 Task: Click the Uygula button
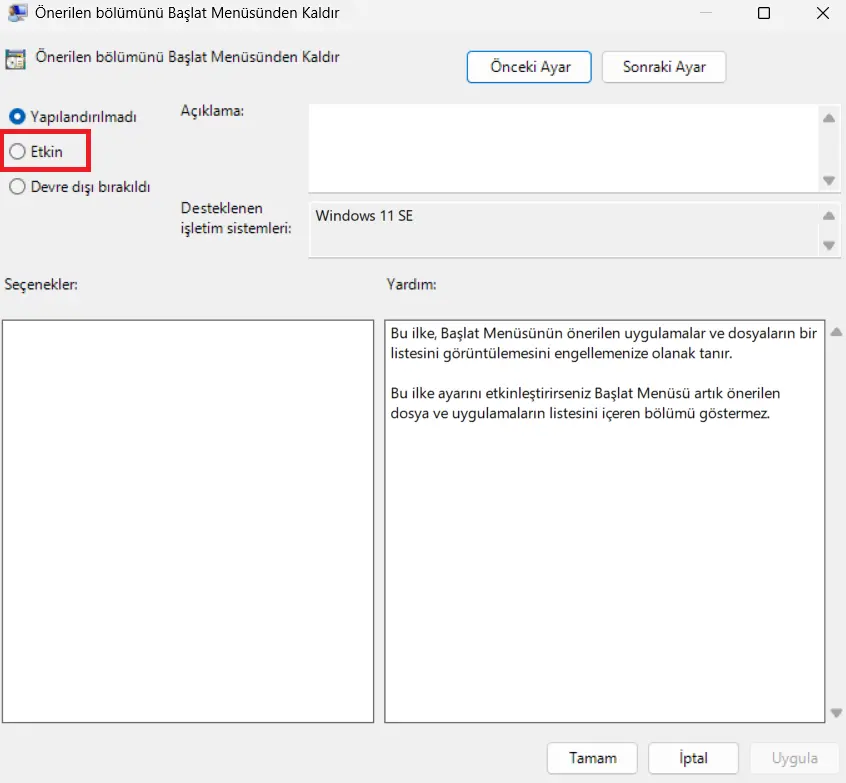[x=794, y=758]
